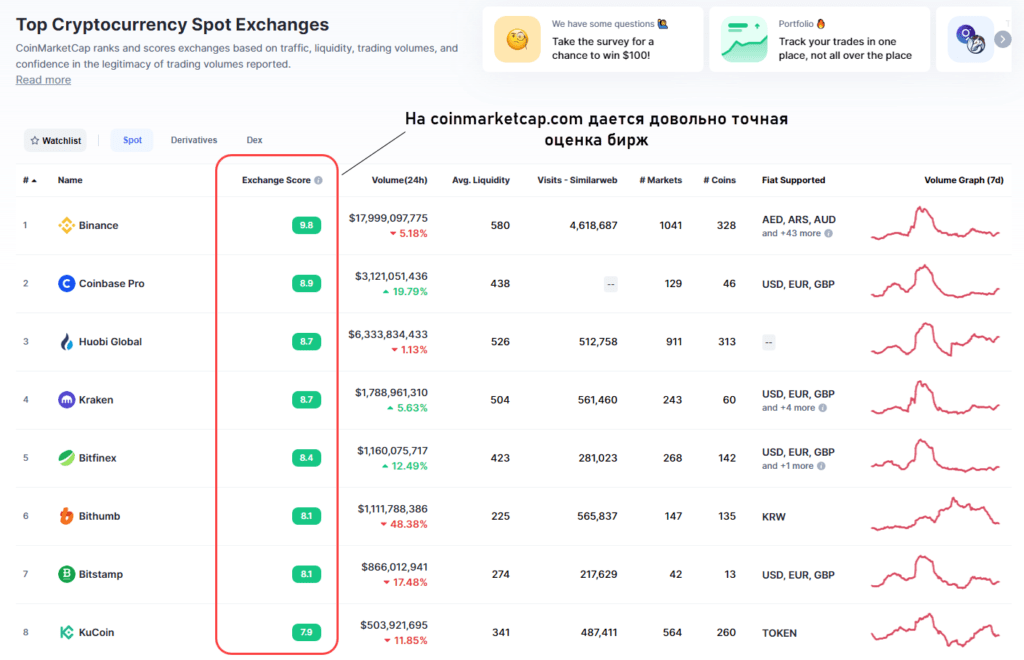Click the Exchange Score info icon
Viewport: 1024px width, 660px height.
(x=318, y=181)
